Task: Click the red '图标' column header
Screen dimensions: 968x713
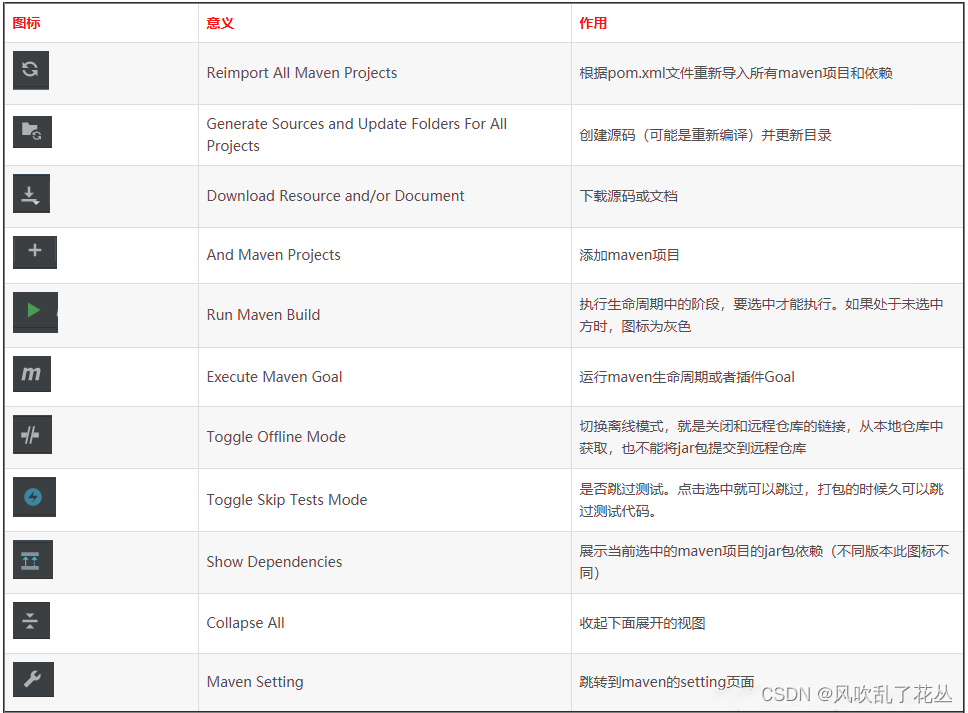Action: pyautogui.click(x=27, y=23)
